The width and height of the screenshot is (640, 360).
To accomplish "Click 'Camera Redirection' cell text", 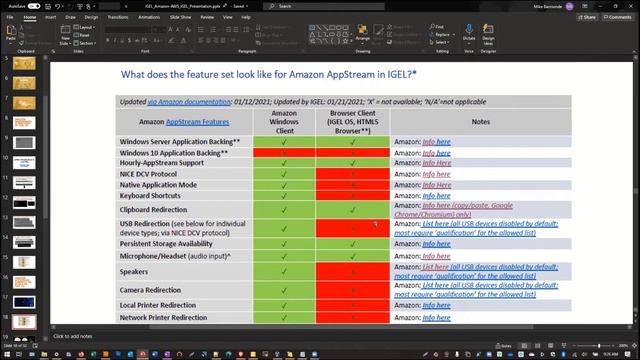I will 150,290.
